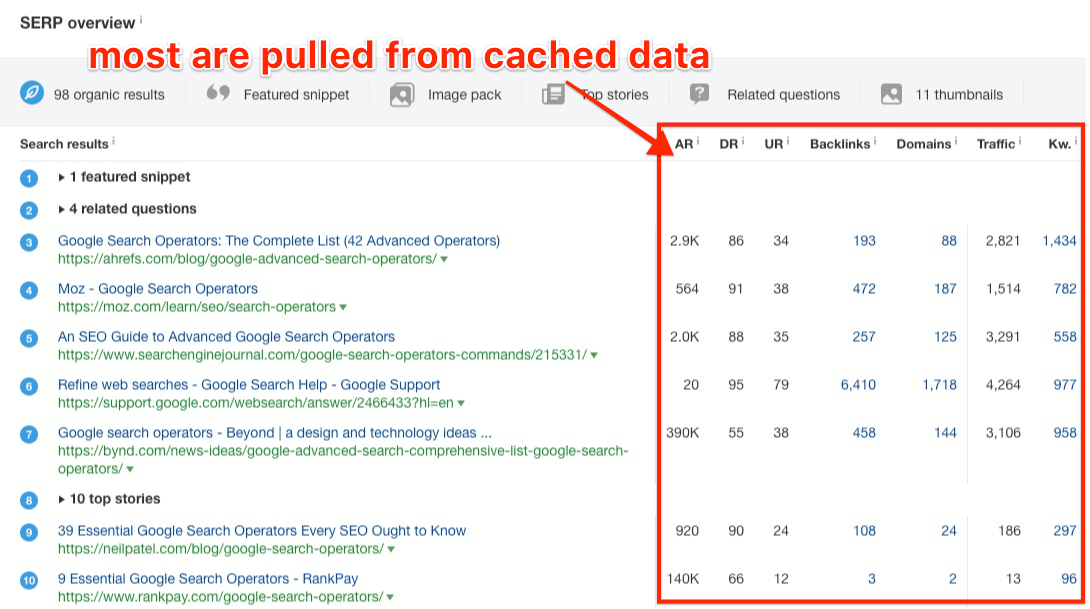Click the AR column header
Screen dimensions: 1090x609
684,144
